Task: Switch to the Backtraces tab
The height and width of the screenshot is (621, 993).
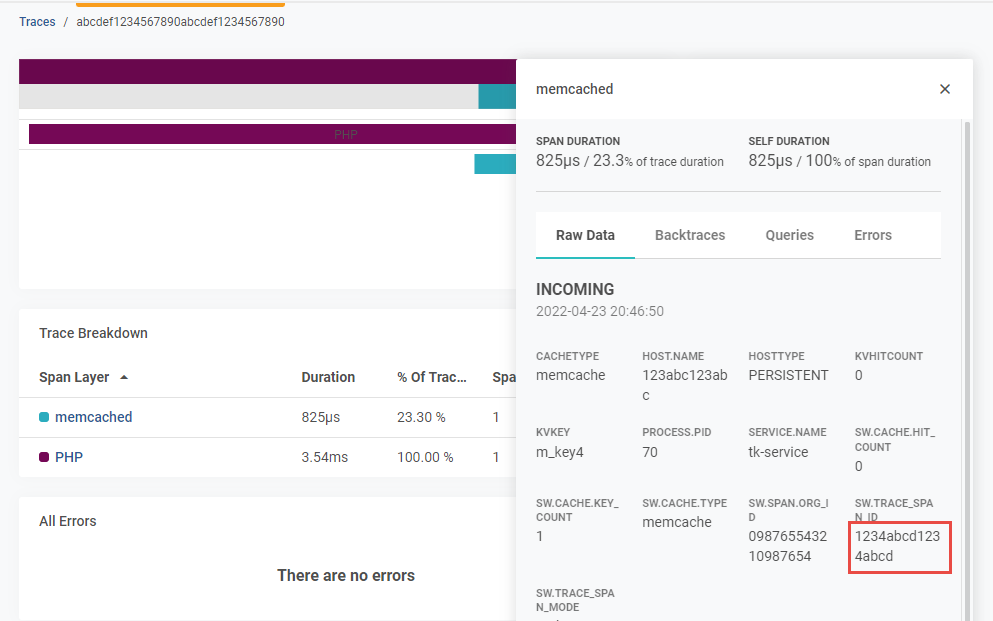Action: [690, 235]
